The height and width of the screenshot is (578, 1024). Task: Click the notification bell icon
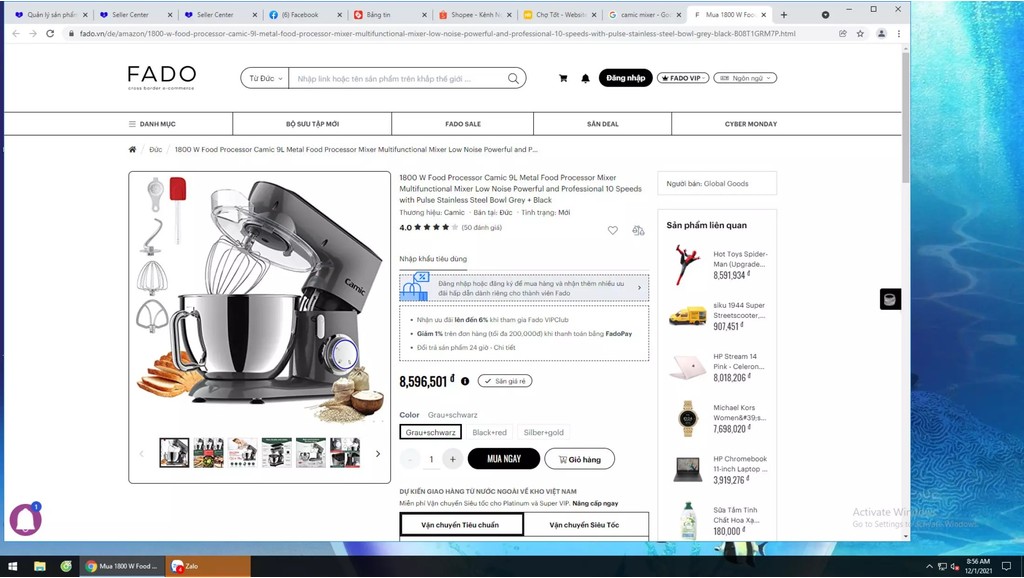[x=585, y=77]
